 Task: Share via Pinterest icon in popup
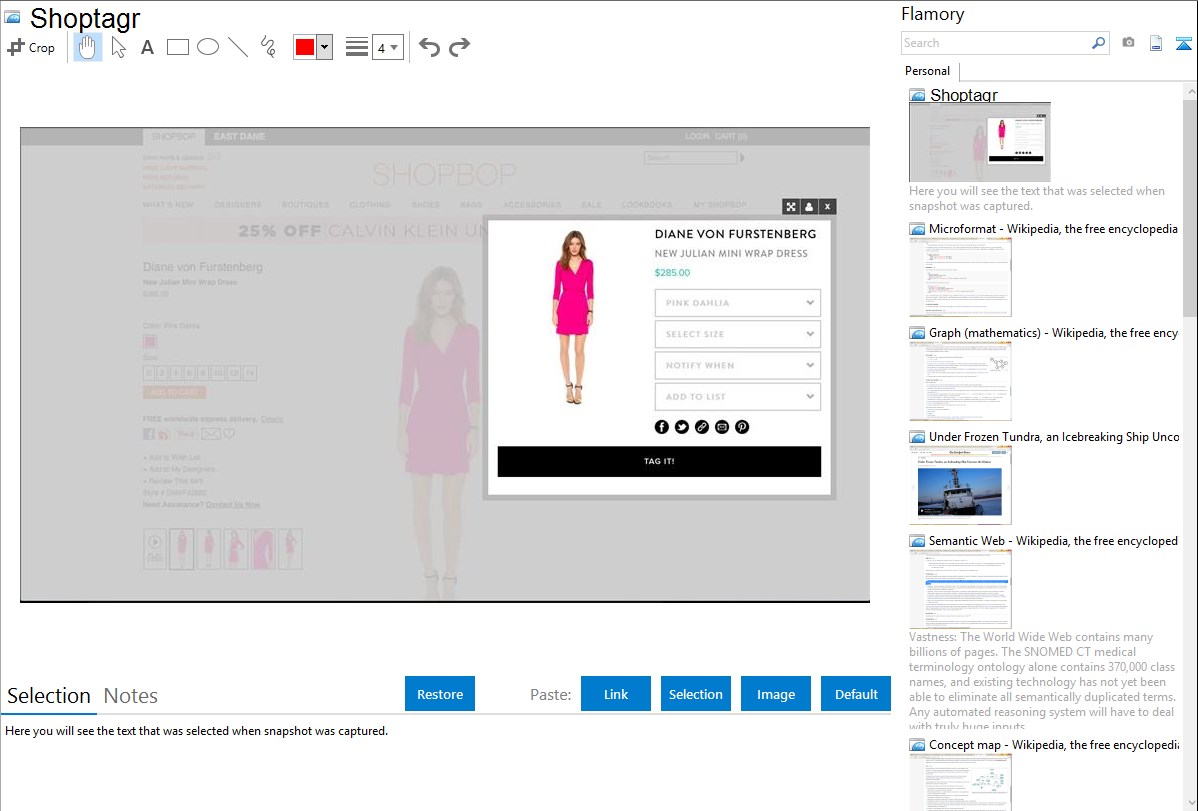(x=742, y=427)
